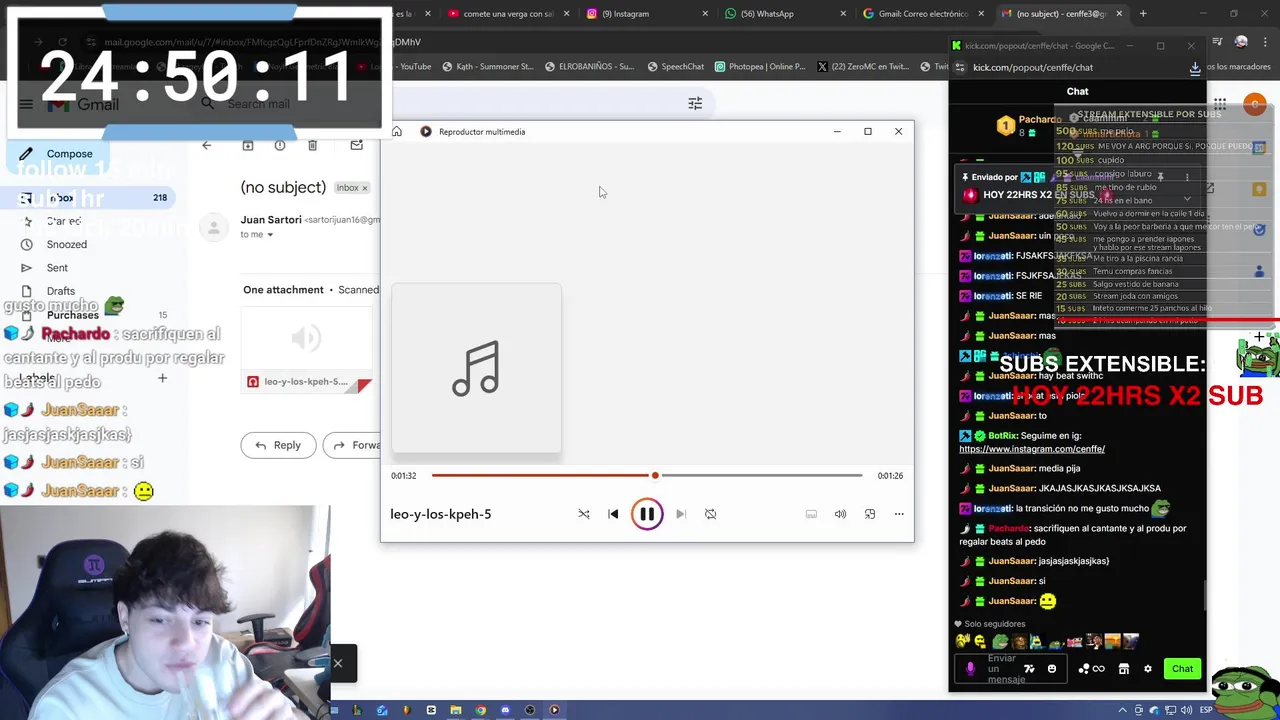Open the Drafts folder in Gmail

coord(61,291)
